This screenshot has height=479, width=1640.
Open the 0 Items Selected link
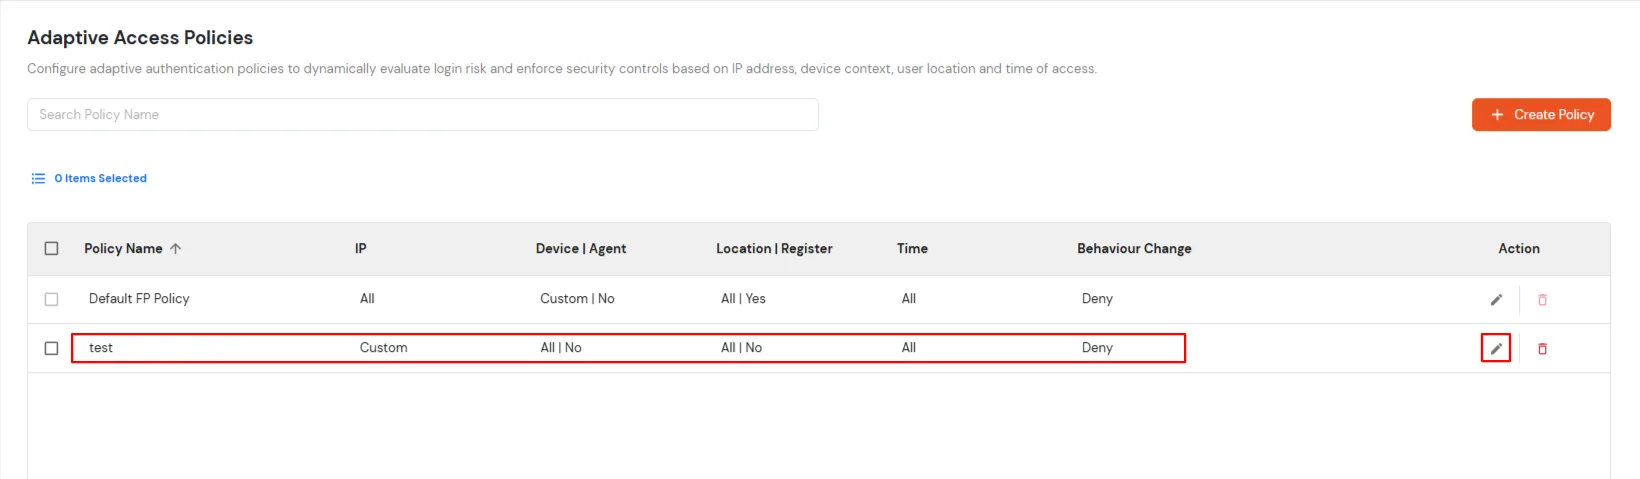pos(100,178)
